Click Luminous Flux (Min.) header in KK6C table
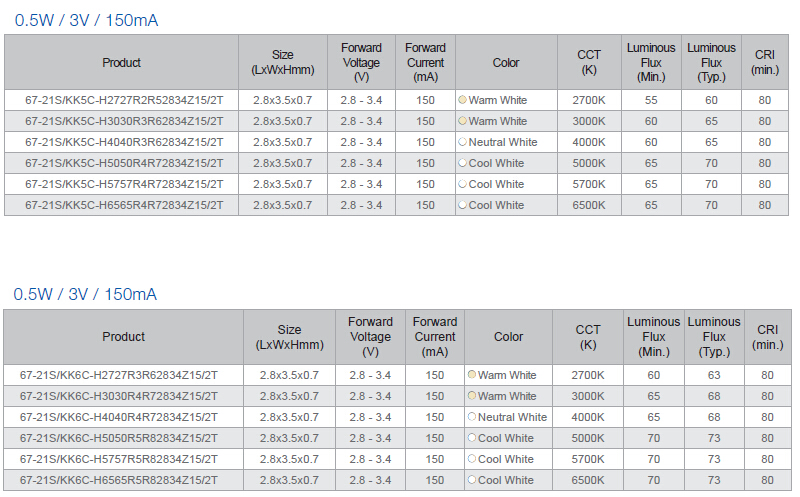The image size is (800, 497). tap(654, 337)
